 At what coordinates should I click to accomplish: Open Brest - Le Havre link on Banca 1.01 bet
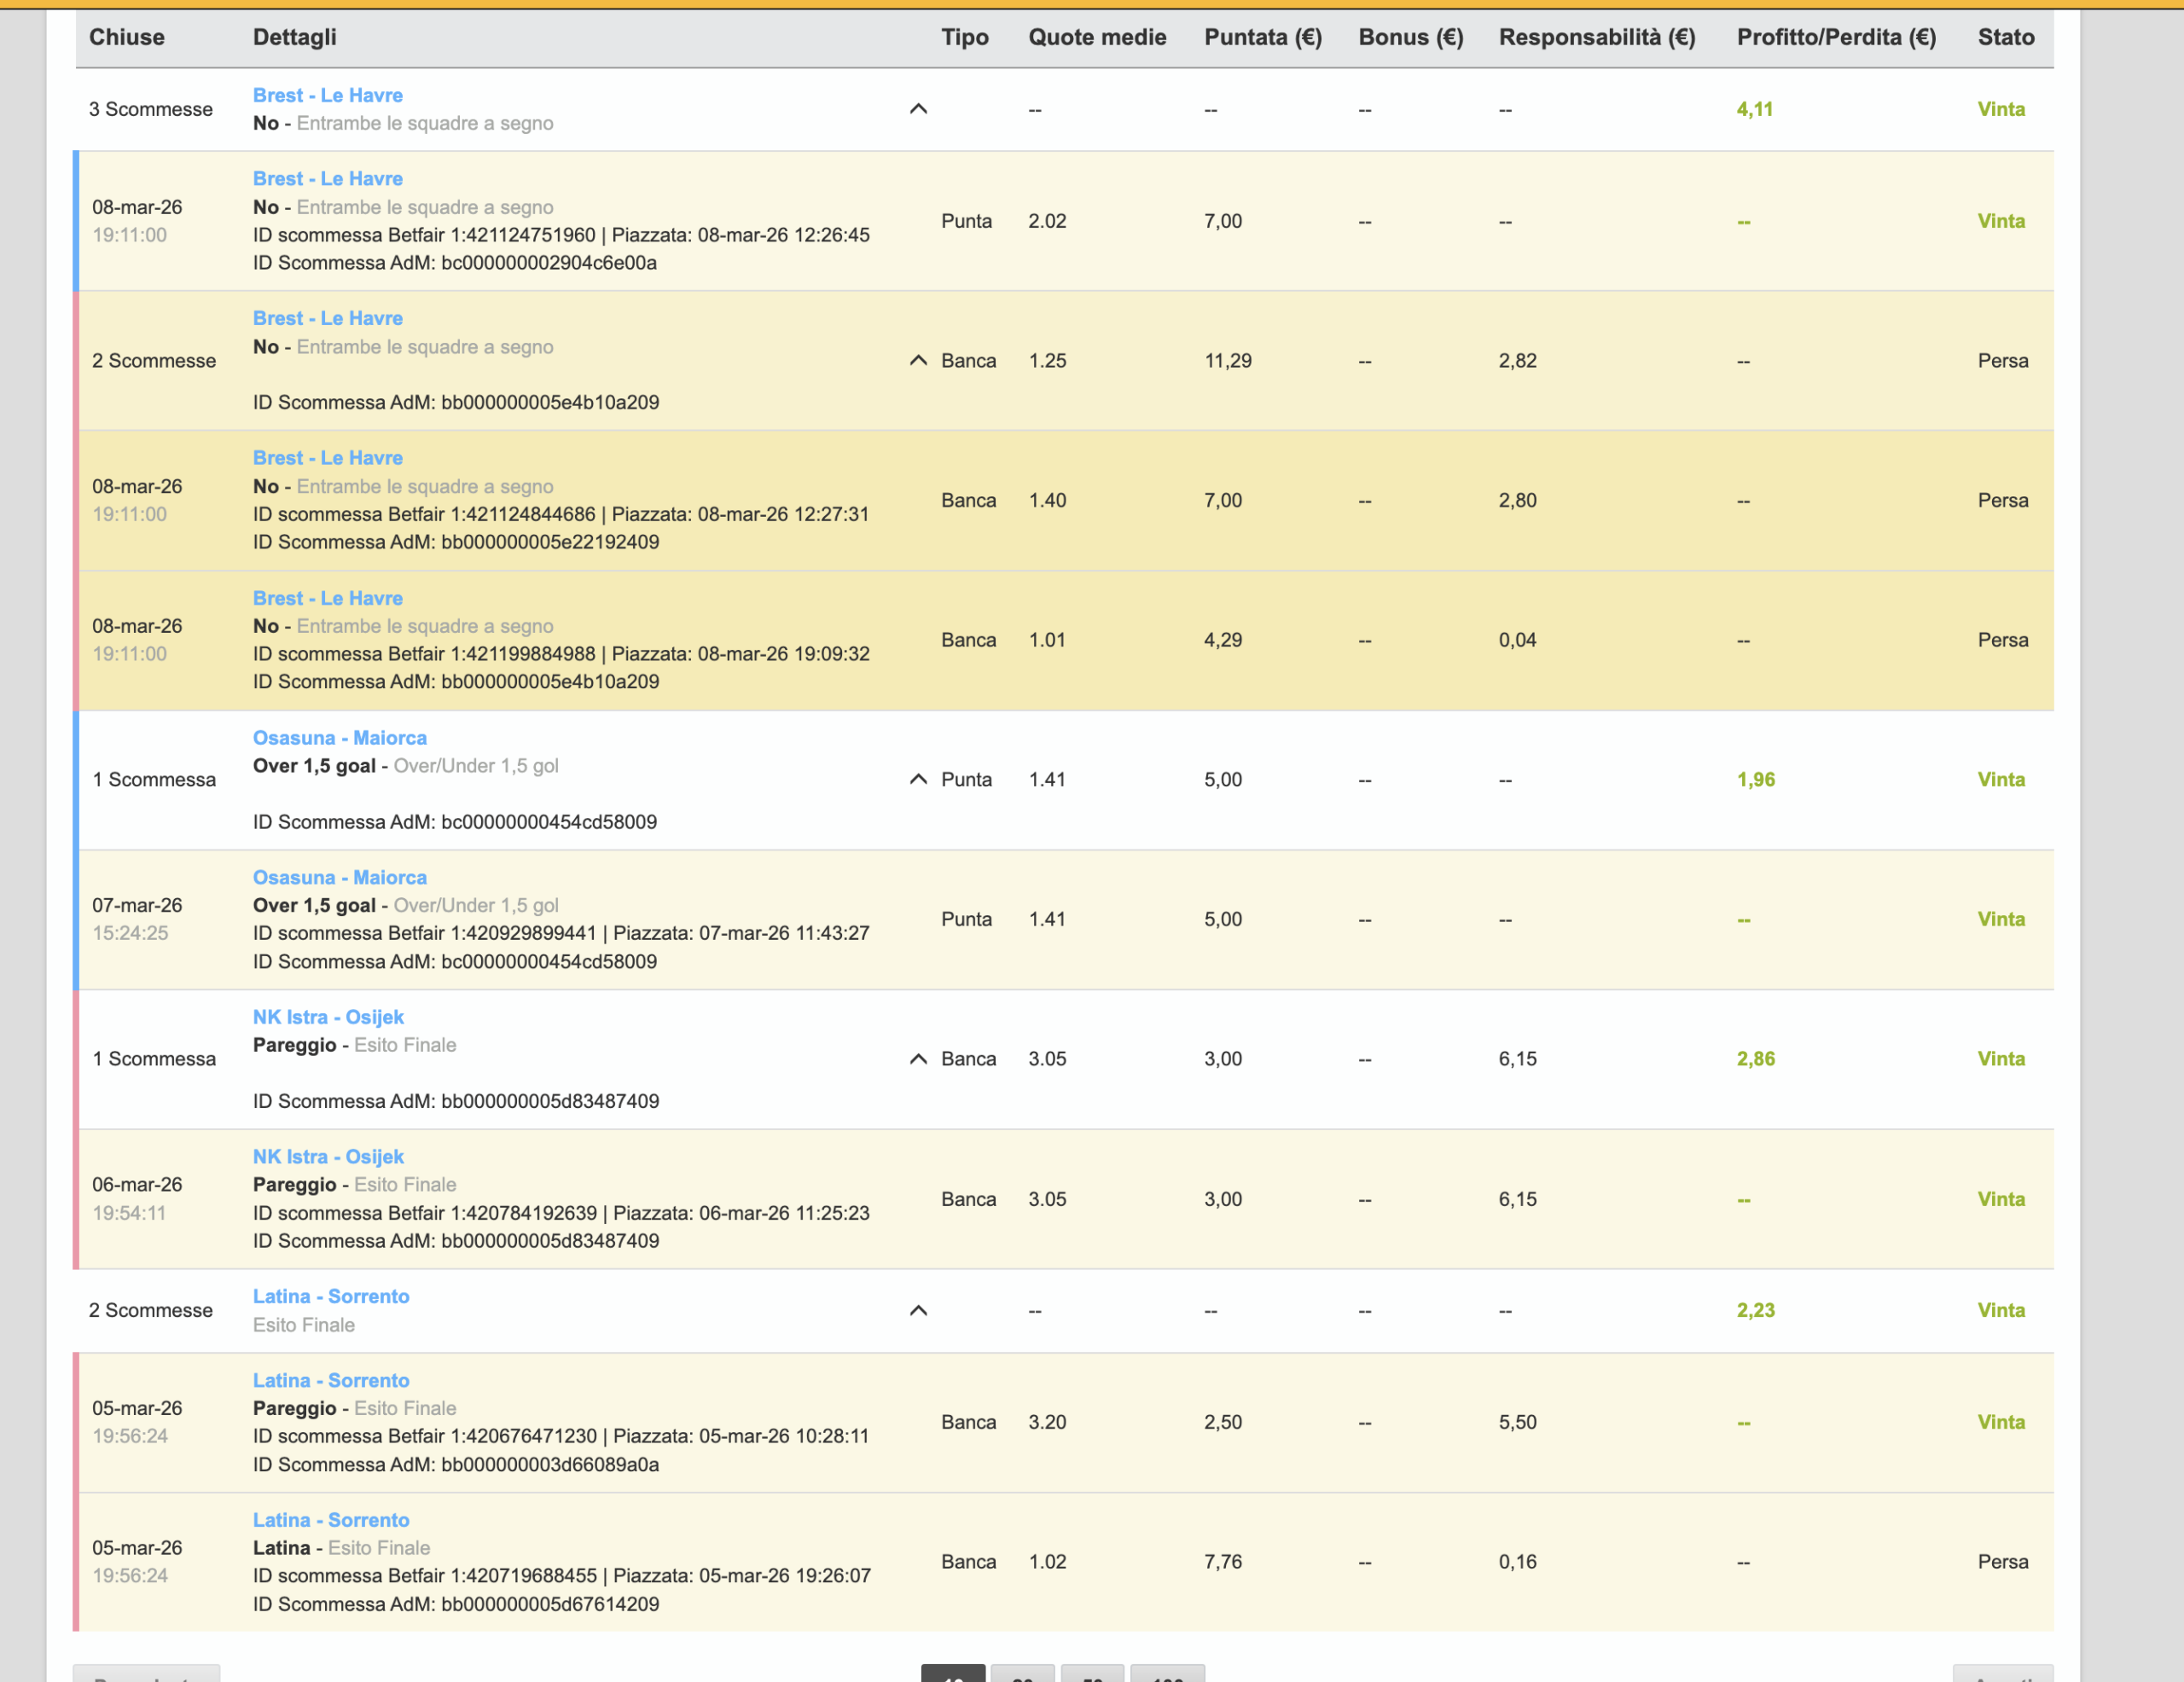[x=327, y=598]
